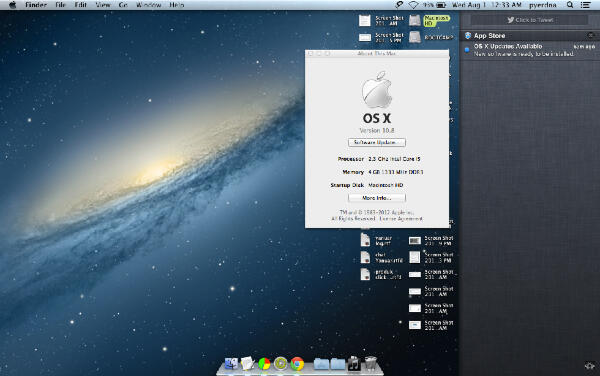Click the Click to Tweet button

530,20
